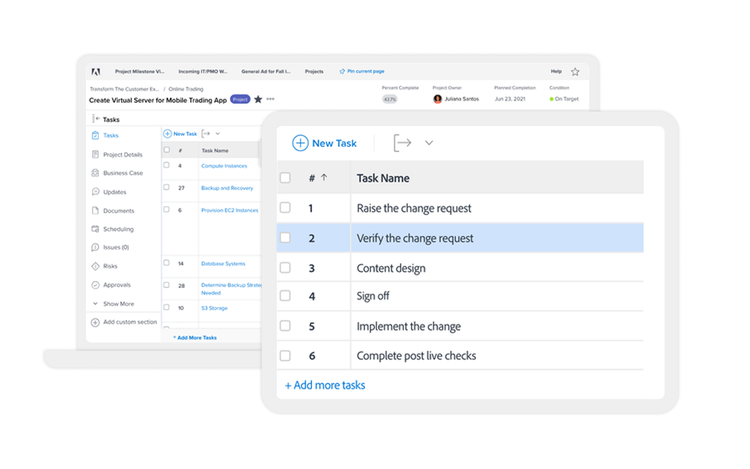Click the Approvals checkmark icon in sidebar
This screenshot has width=750, height=469.
click(x=96, y=285)
